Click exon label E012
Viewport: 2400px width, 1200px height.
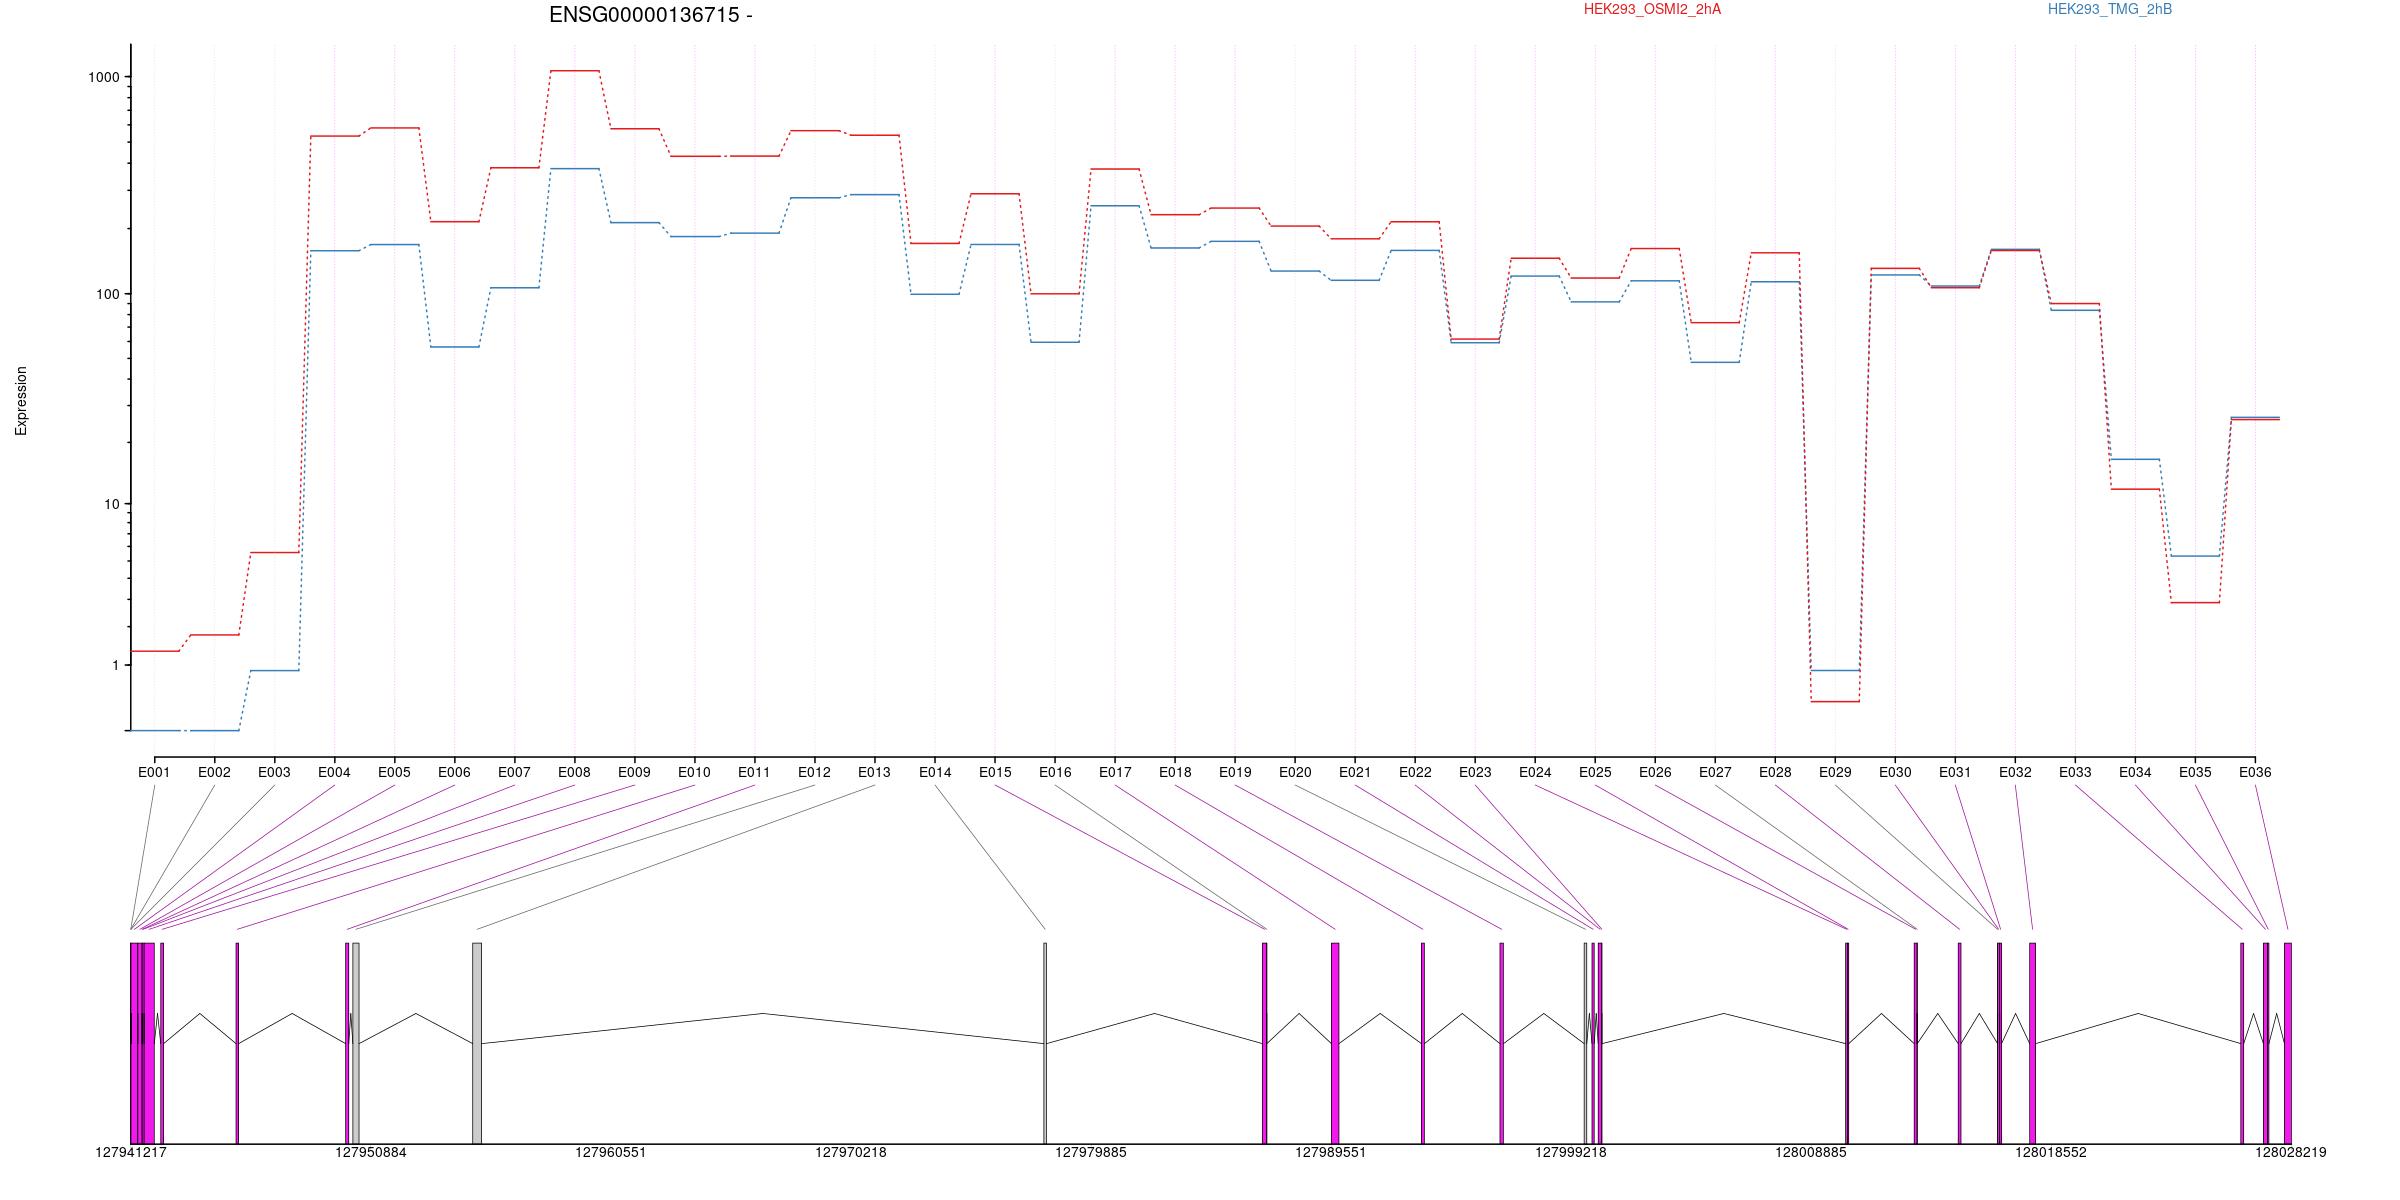[814, 772]
